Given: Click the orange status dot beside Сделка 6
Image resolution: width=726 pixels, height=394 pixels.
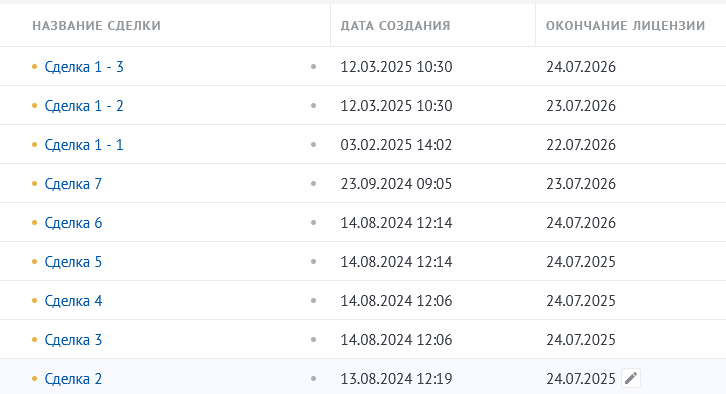Looking at the screenshot, I should (34, 223).
